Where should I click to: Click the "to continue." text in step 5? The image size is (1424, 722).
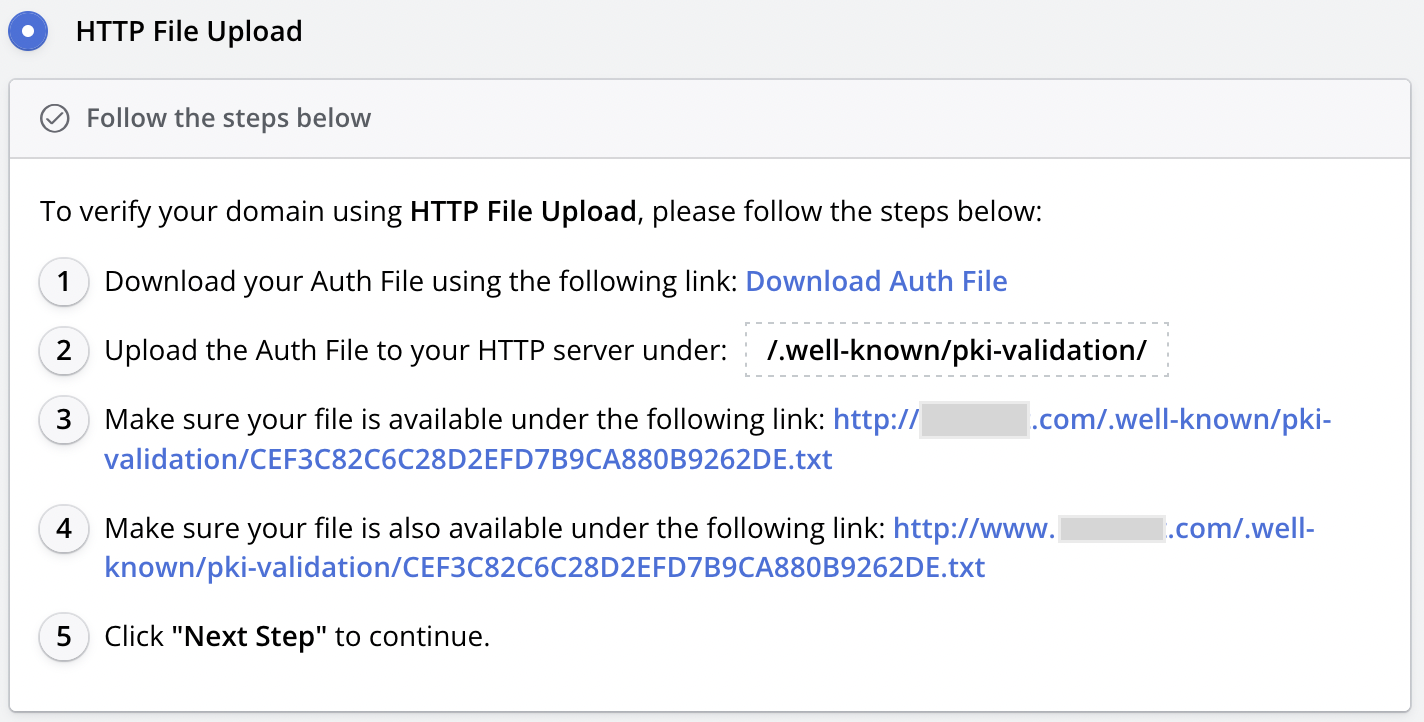coord(412,636)
